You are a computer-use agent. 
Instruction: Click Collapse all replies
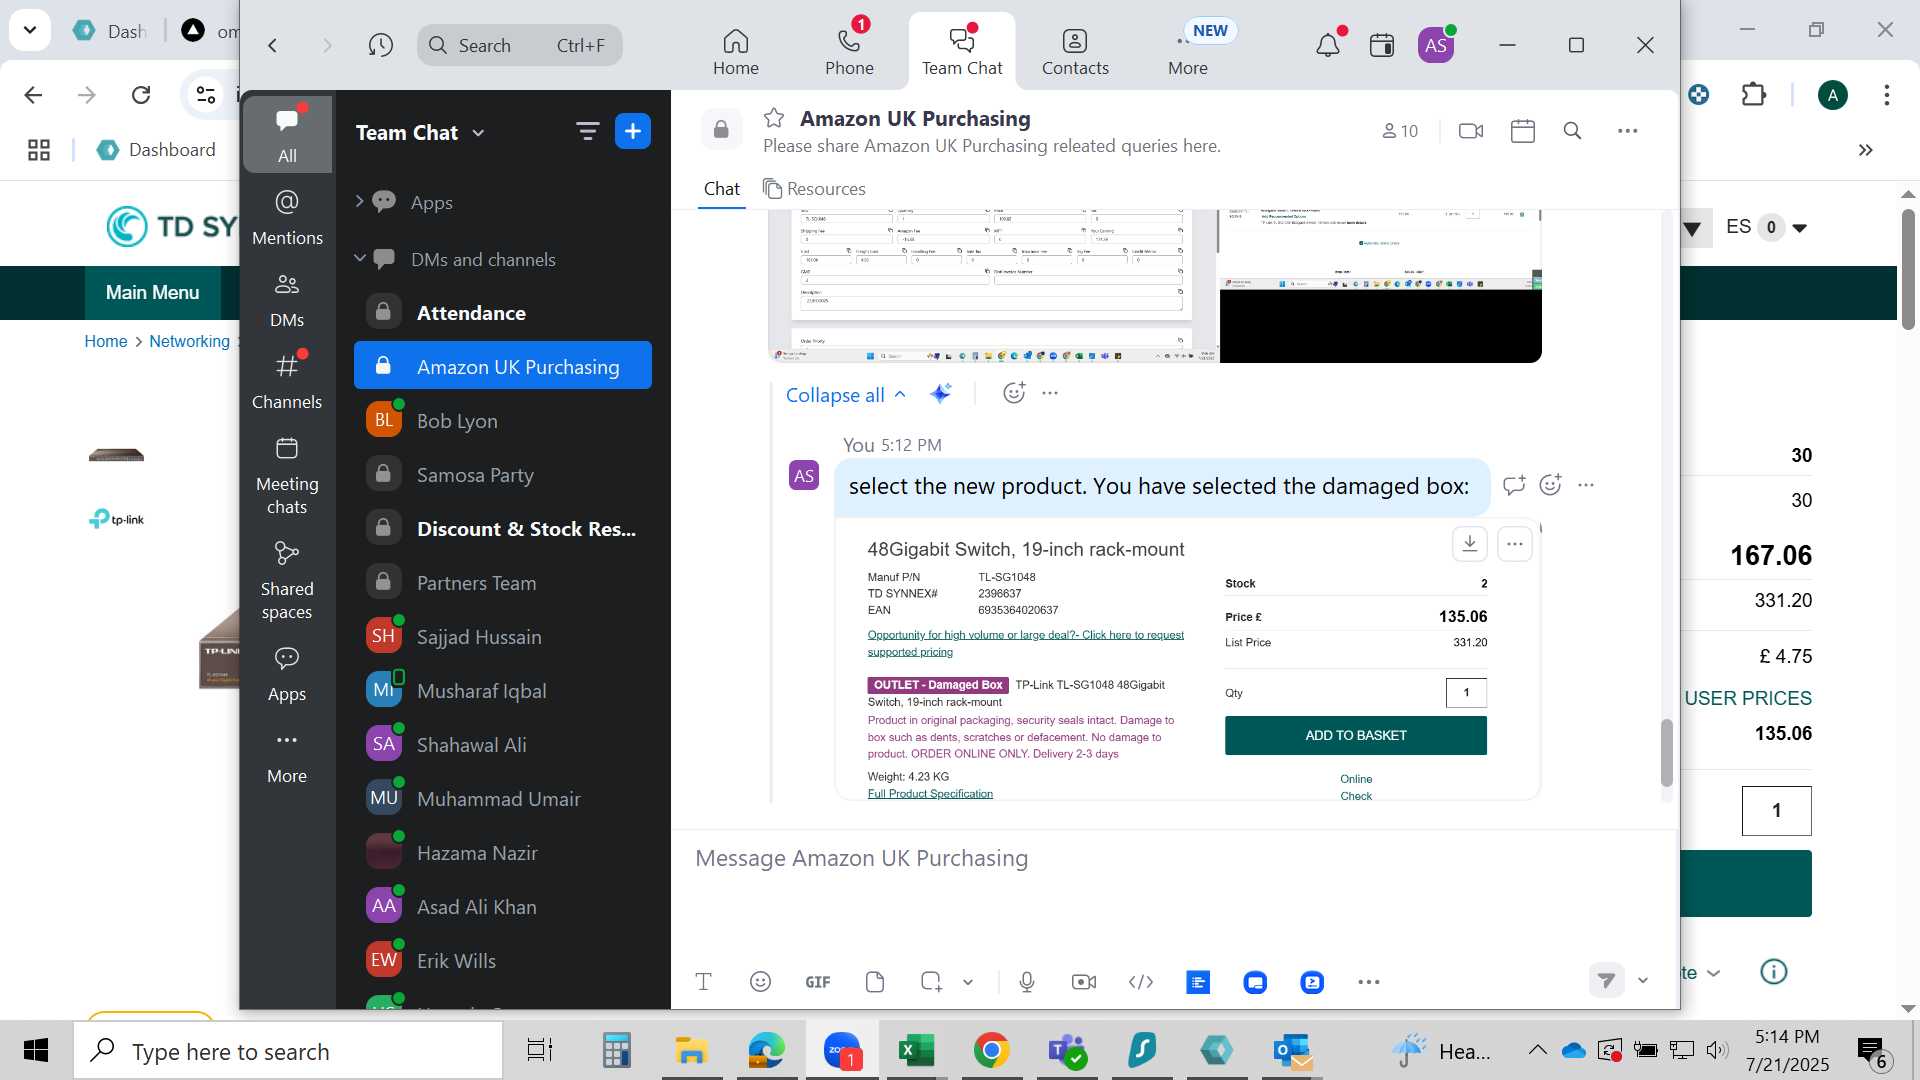coord(846,394)
